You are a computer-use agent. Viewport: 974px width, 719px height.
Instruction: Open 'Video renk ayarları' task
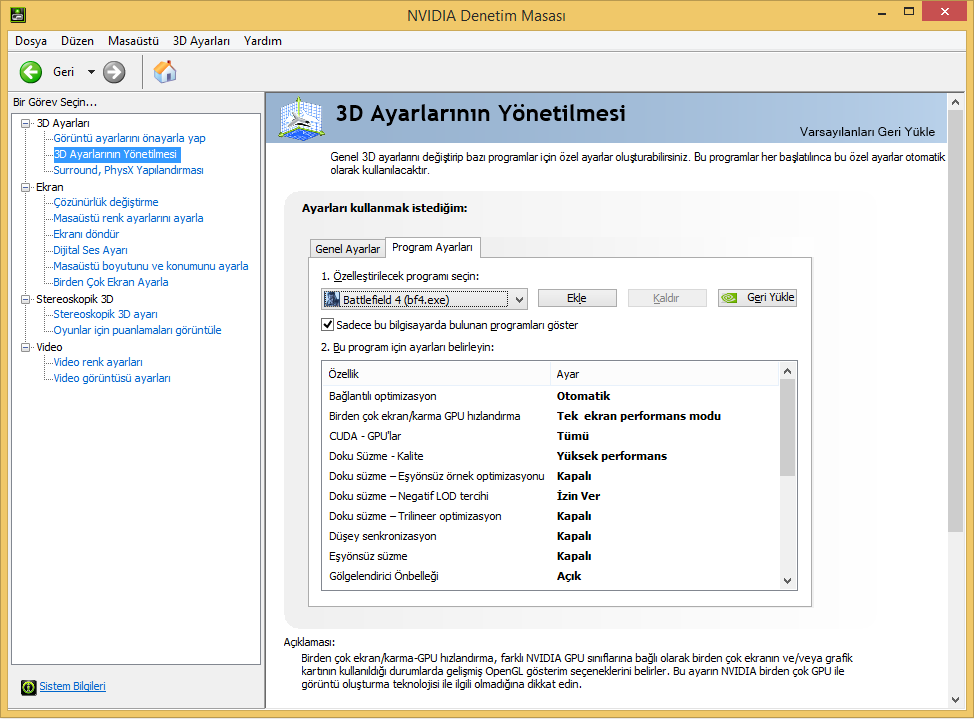coord(98,362)
